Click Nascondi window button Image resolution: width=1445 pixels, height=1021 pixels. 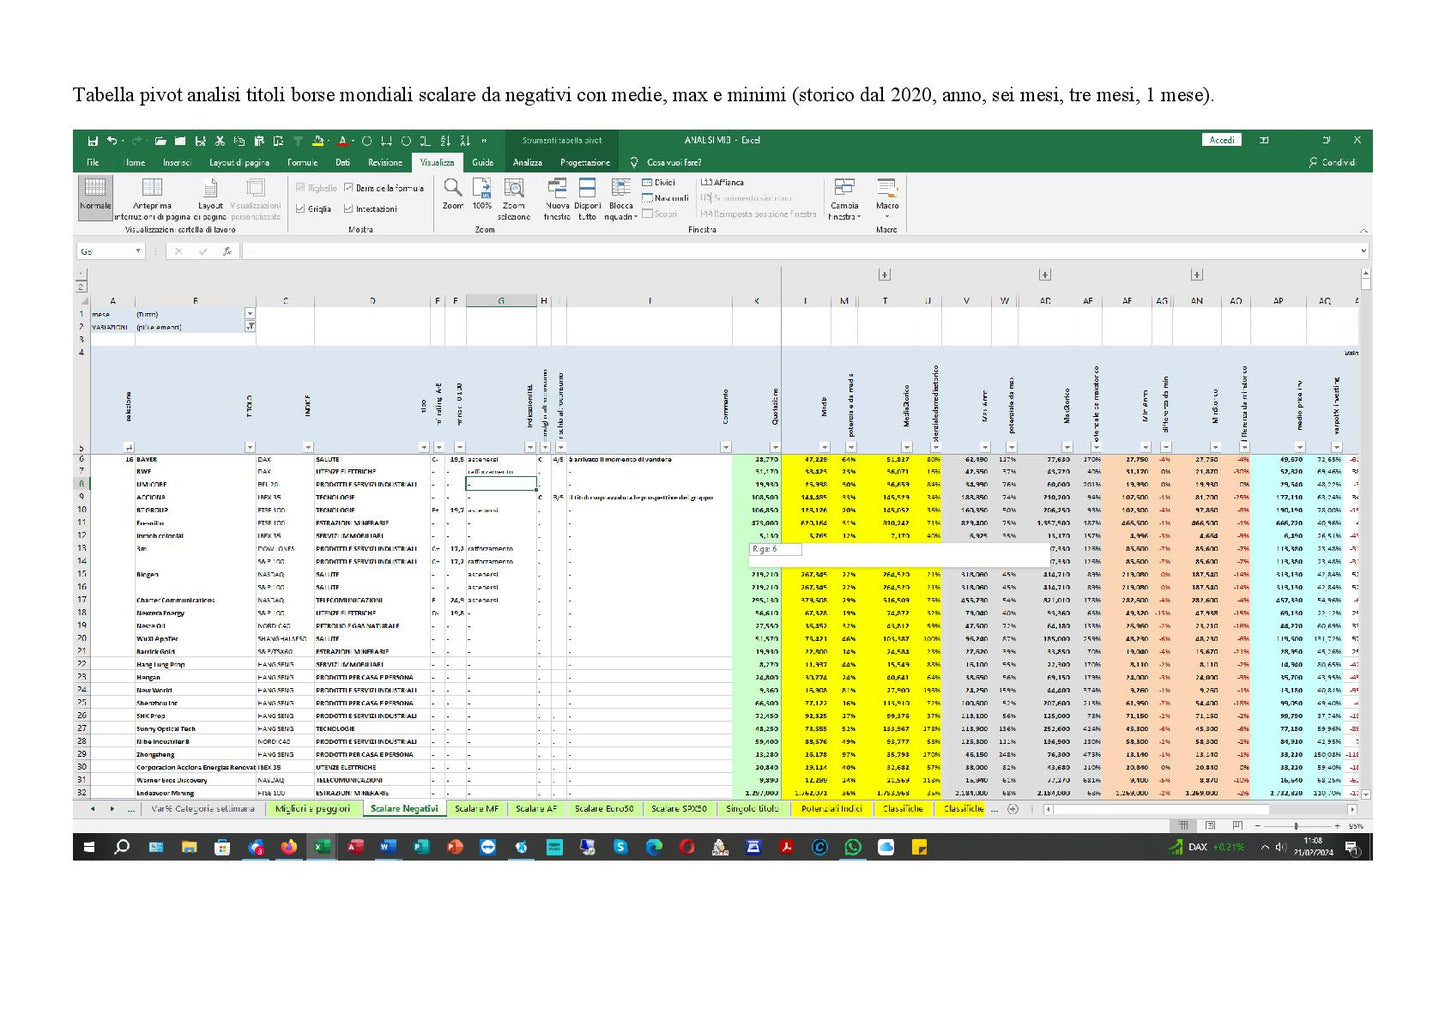point(665,198)
